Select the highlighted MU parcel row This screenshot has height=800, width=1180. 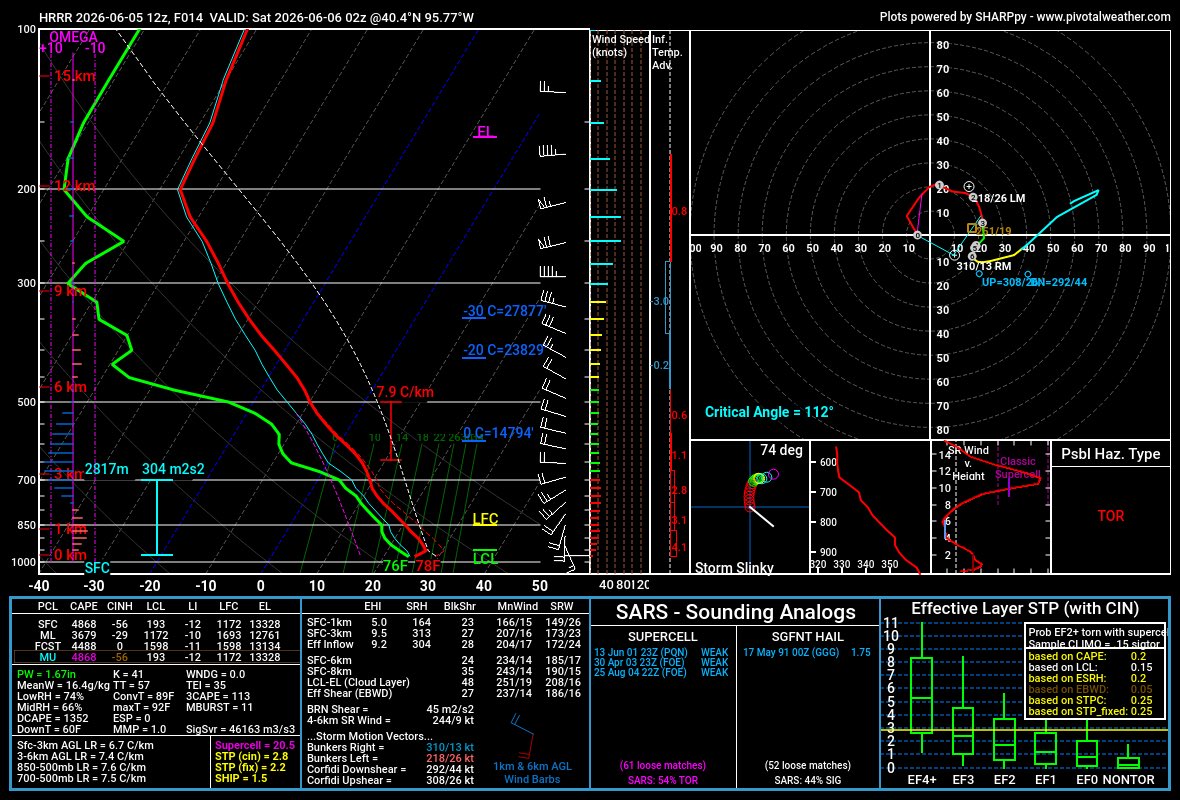click(157, 657)
